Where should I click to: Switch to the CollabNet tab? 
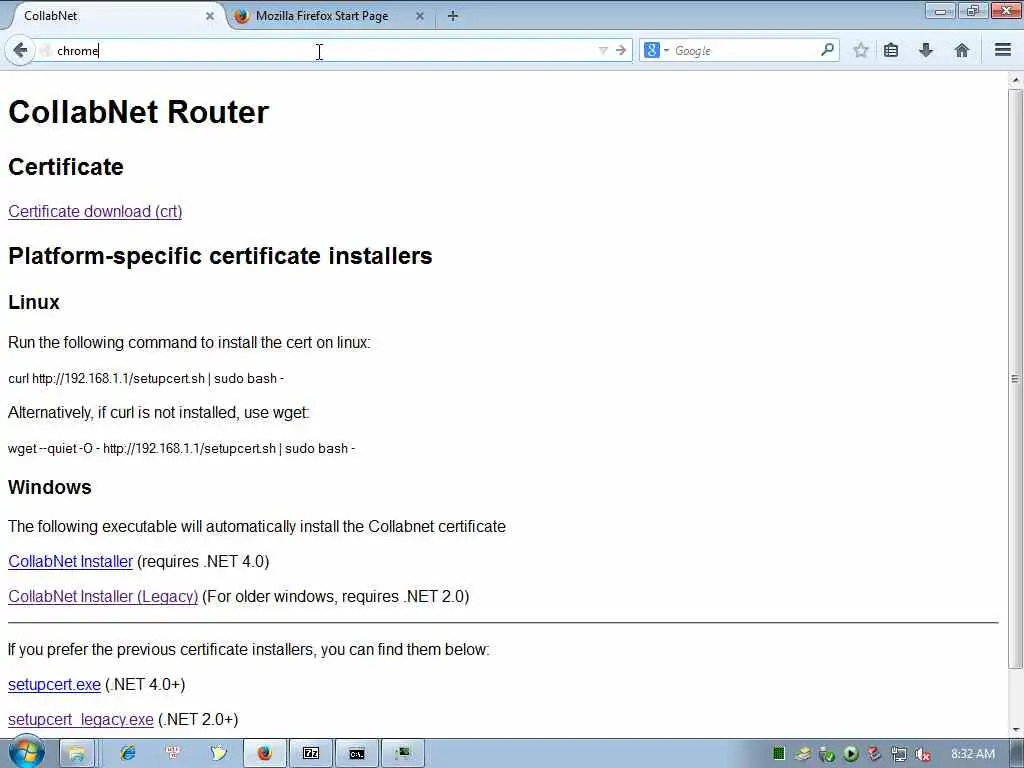[x=111, y=16]
